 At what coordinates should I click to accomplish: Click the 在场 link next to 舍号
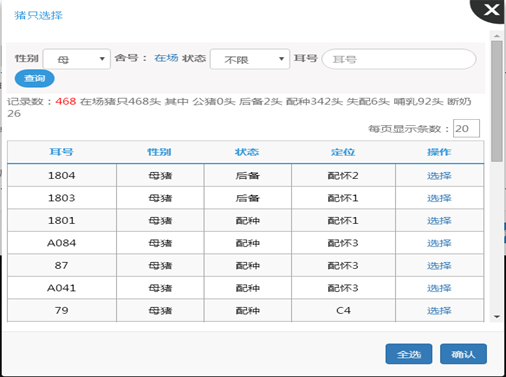click(x=166, y=58)
